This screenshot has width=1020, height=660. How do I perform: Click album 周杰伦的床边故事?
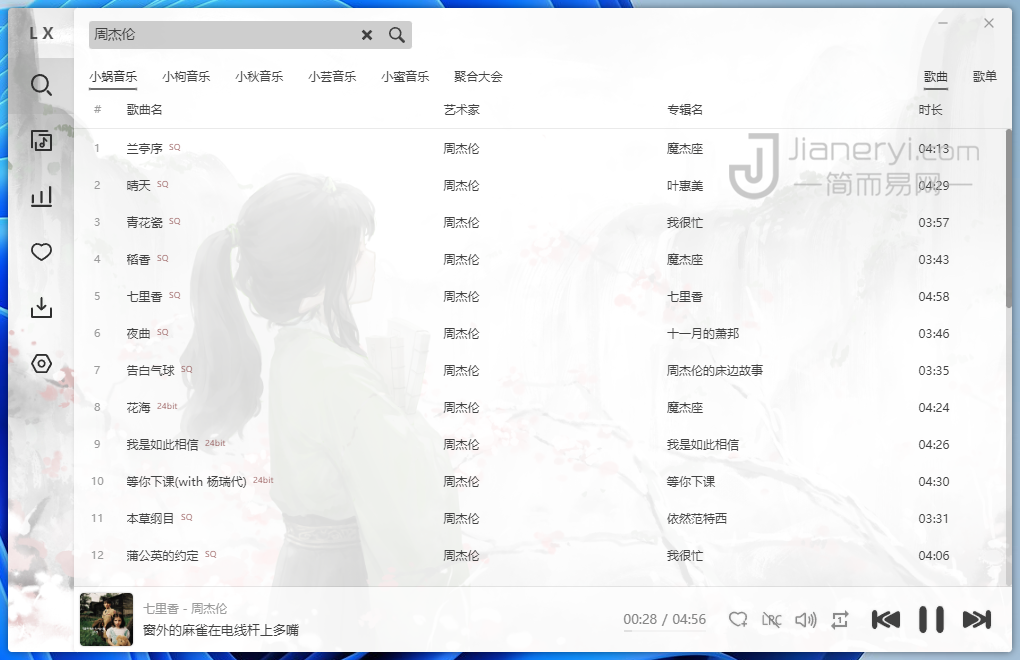tap(715, 371)
